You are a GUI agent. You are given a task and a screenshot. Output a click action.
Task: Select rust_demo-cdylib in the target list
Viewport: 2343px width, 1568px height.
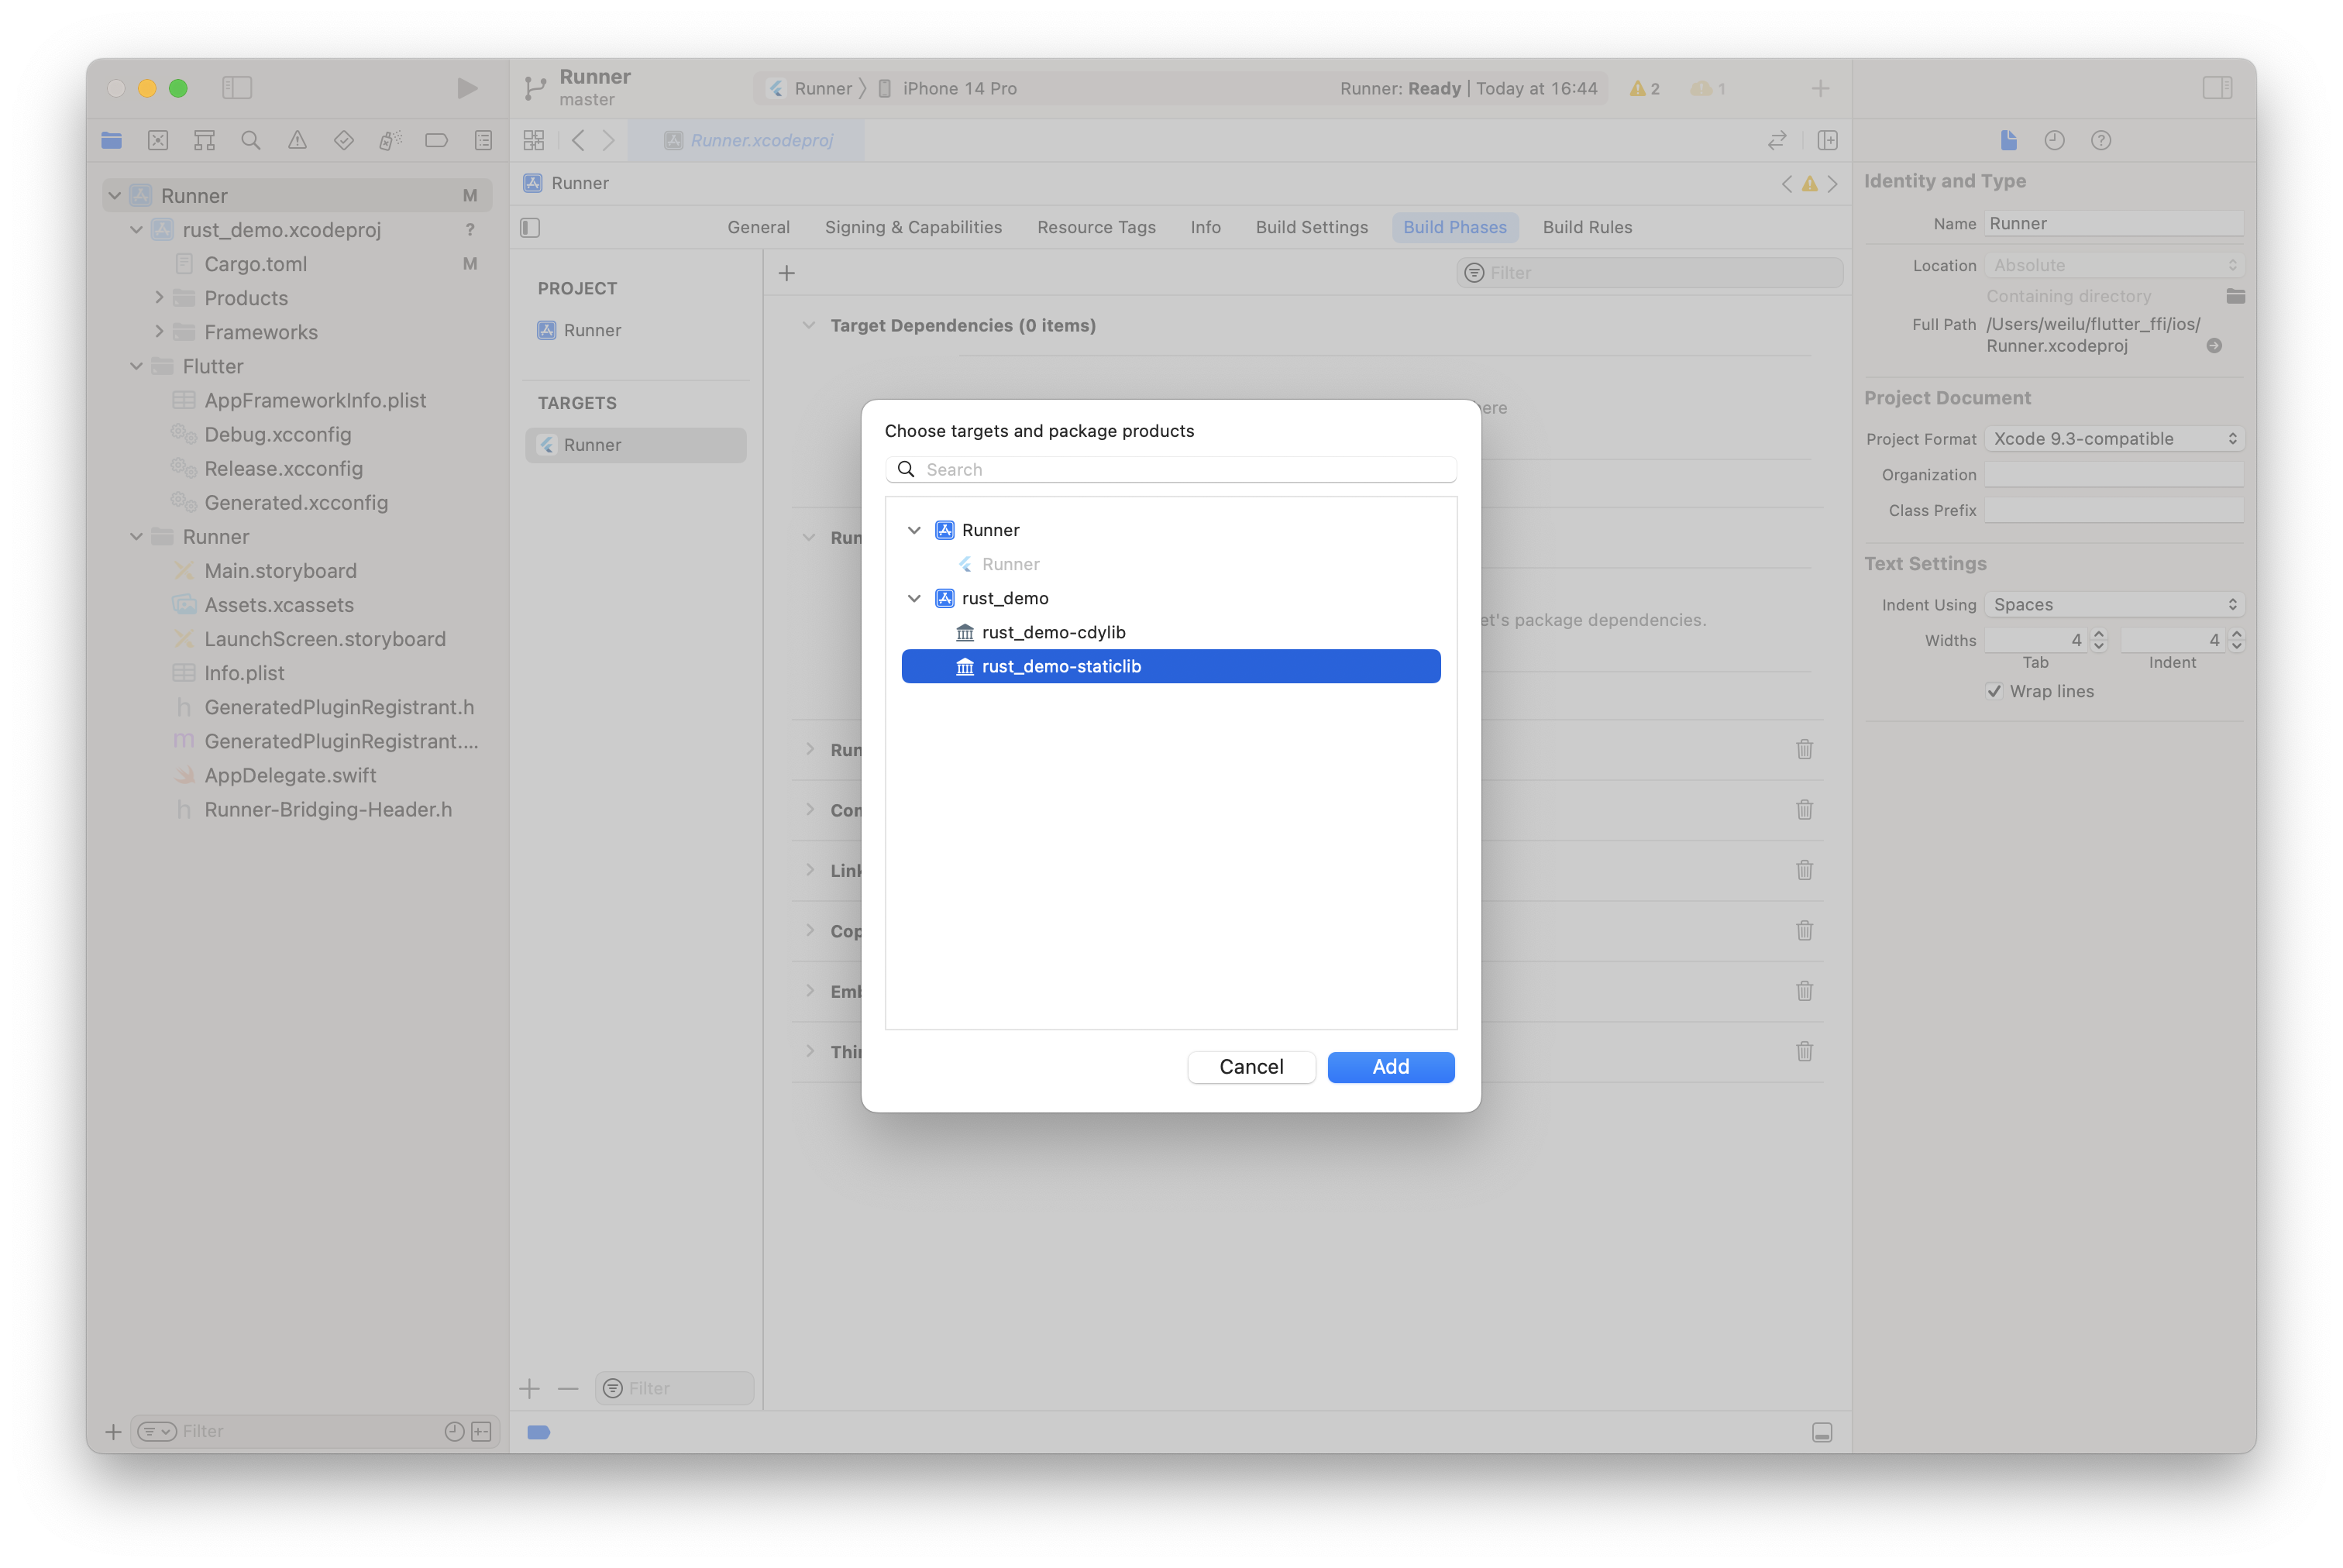tap(1053, 632)
